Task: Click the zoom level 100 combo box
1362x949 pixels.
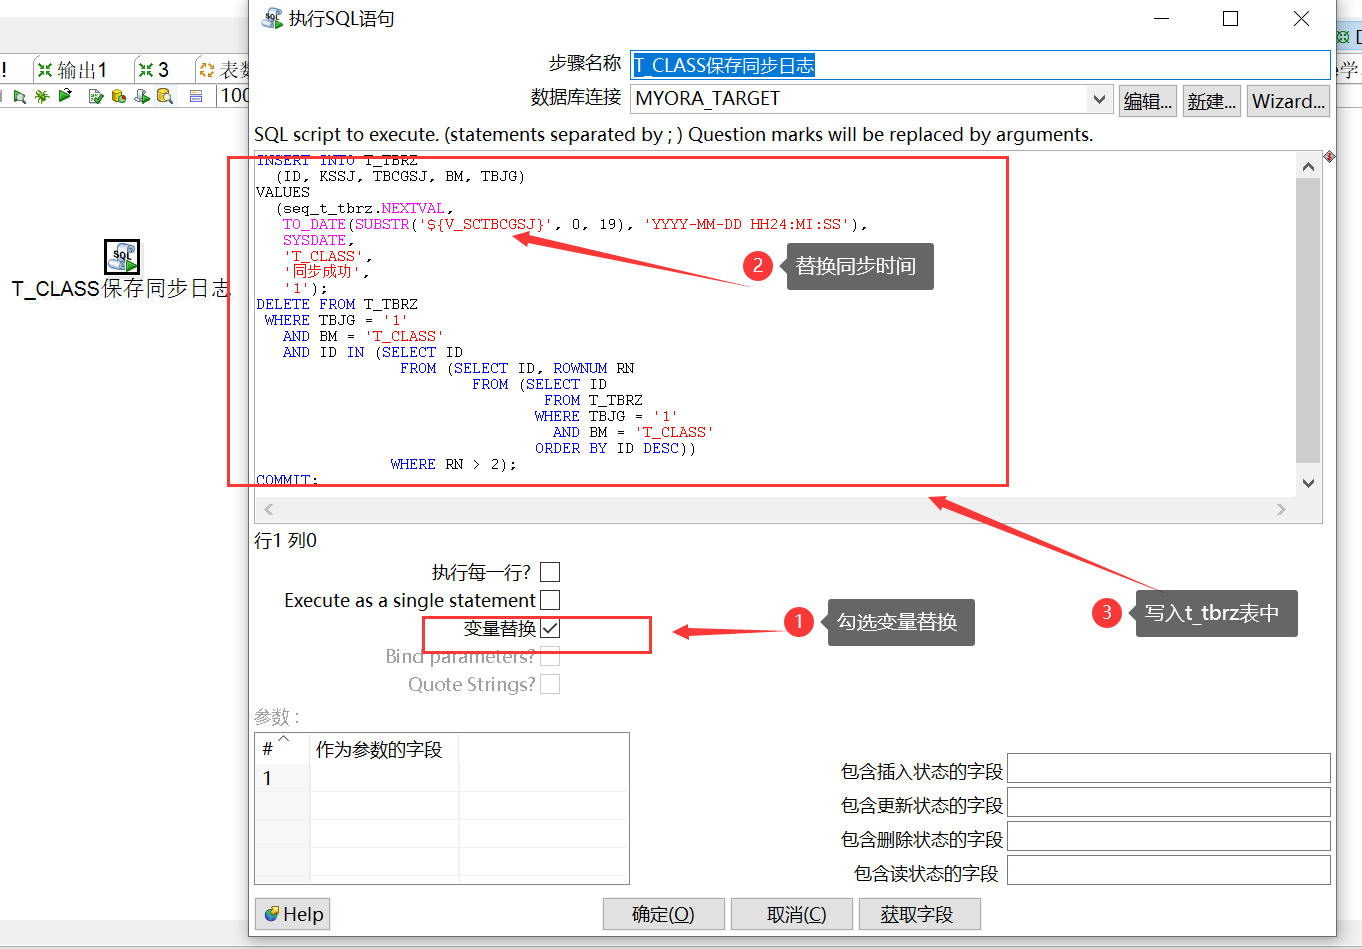Action: pos(233,95)
